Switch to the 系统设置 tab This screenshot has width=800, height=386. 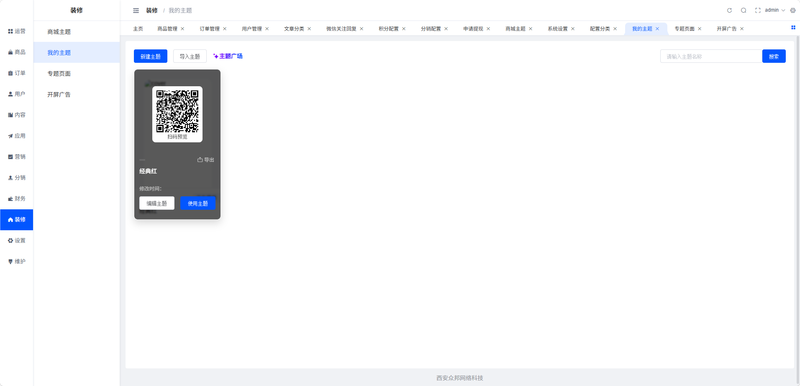(557, 29)
